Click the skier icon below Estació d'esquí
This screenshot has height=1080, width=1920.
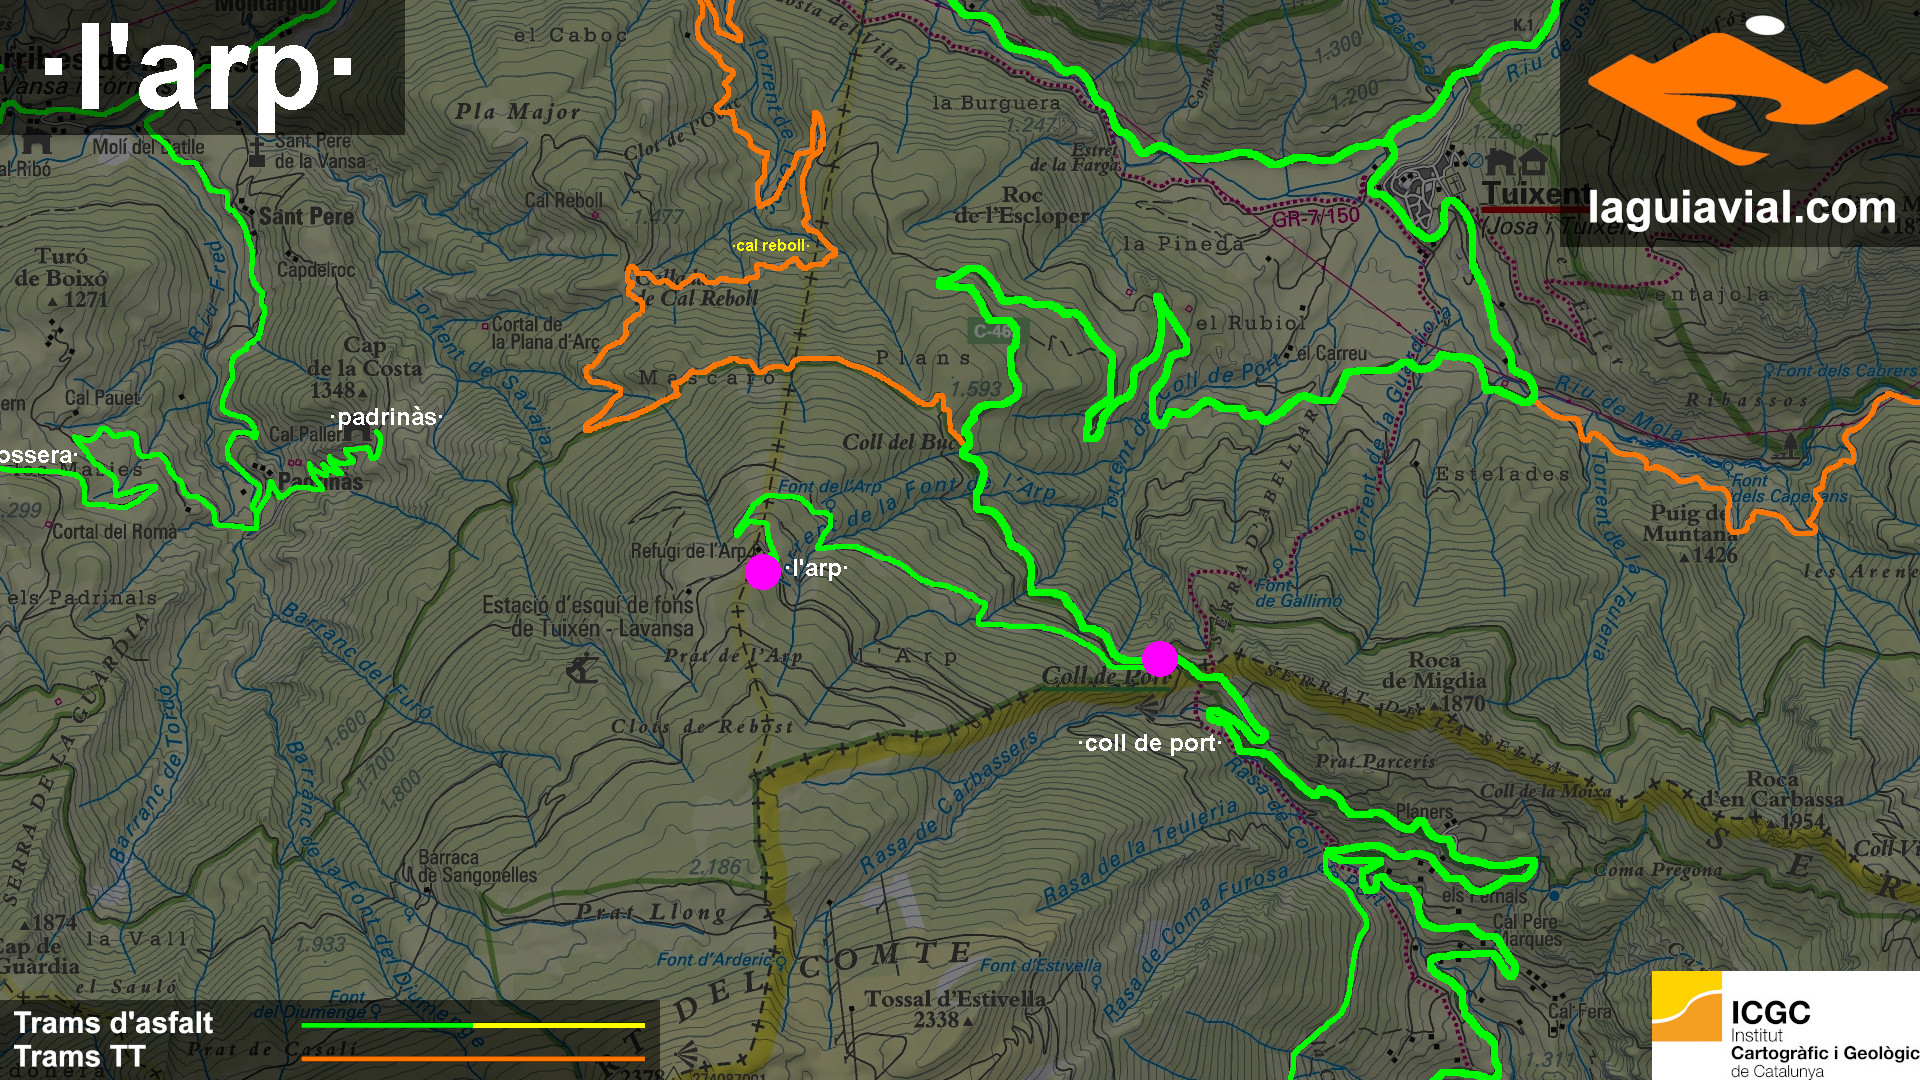click(581, 669)
